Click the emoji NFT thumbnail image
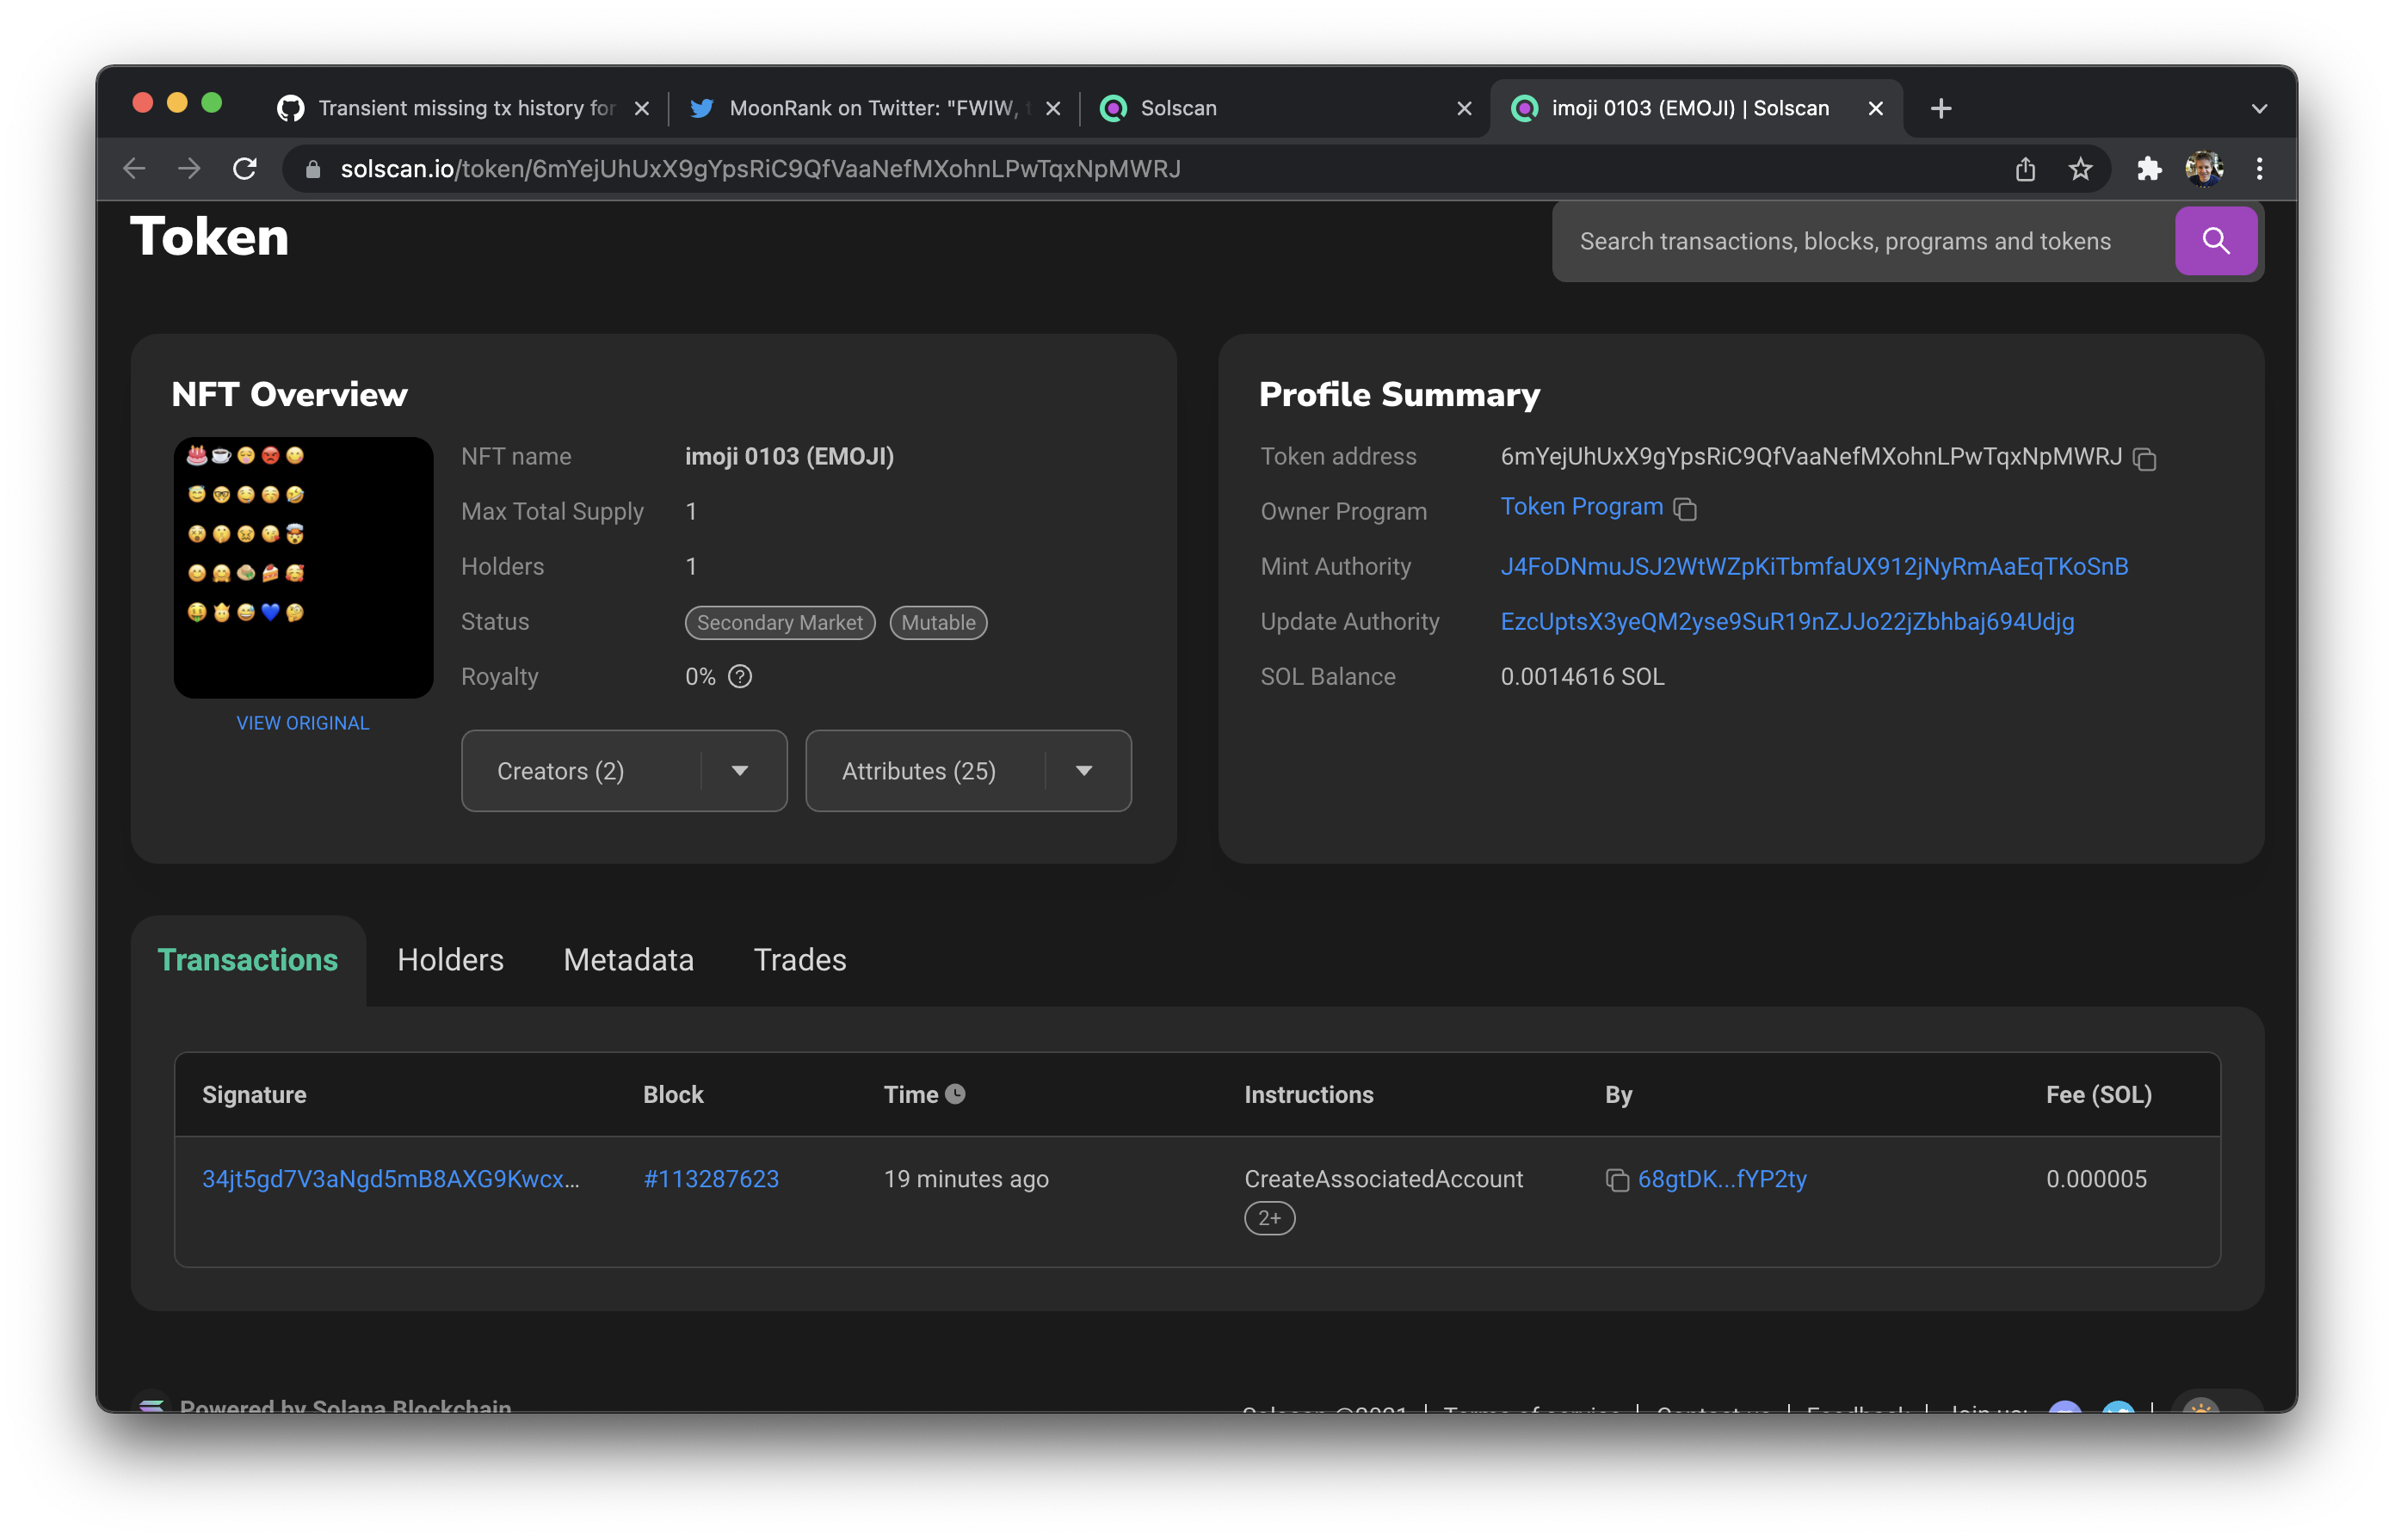Image resolution: width=2394 pixels, height=1540 pixels. click(302, 567)
